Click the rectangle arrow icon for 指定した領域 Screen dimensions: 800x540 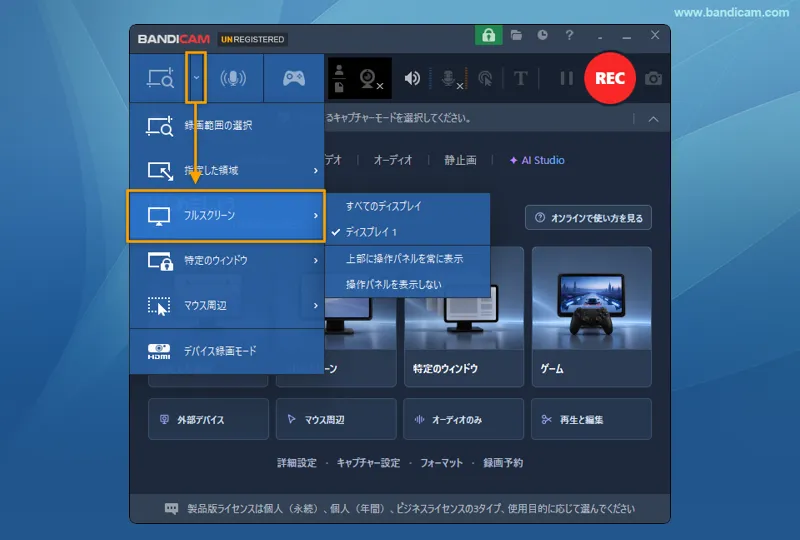point(160,171)
